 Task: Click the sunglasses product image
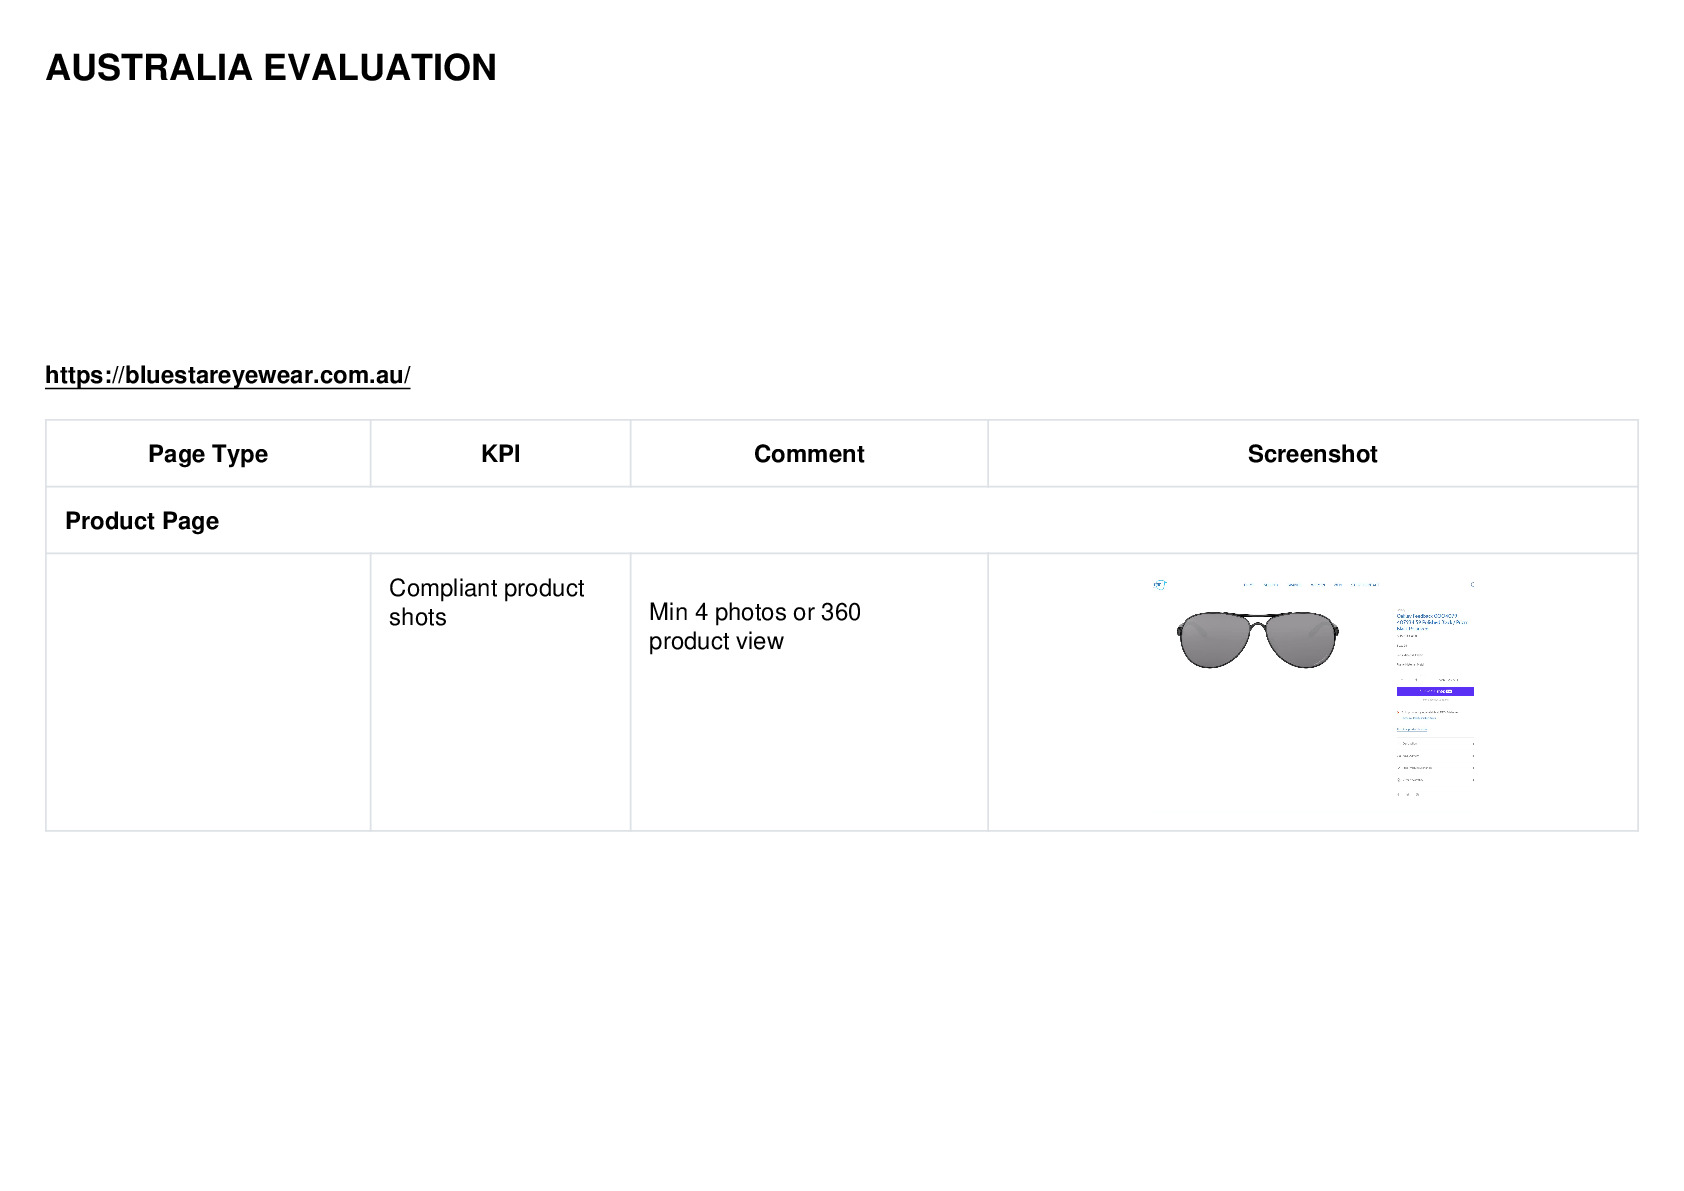(x=1257, y=640)
